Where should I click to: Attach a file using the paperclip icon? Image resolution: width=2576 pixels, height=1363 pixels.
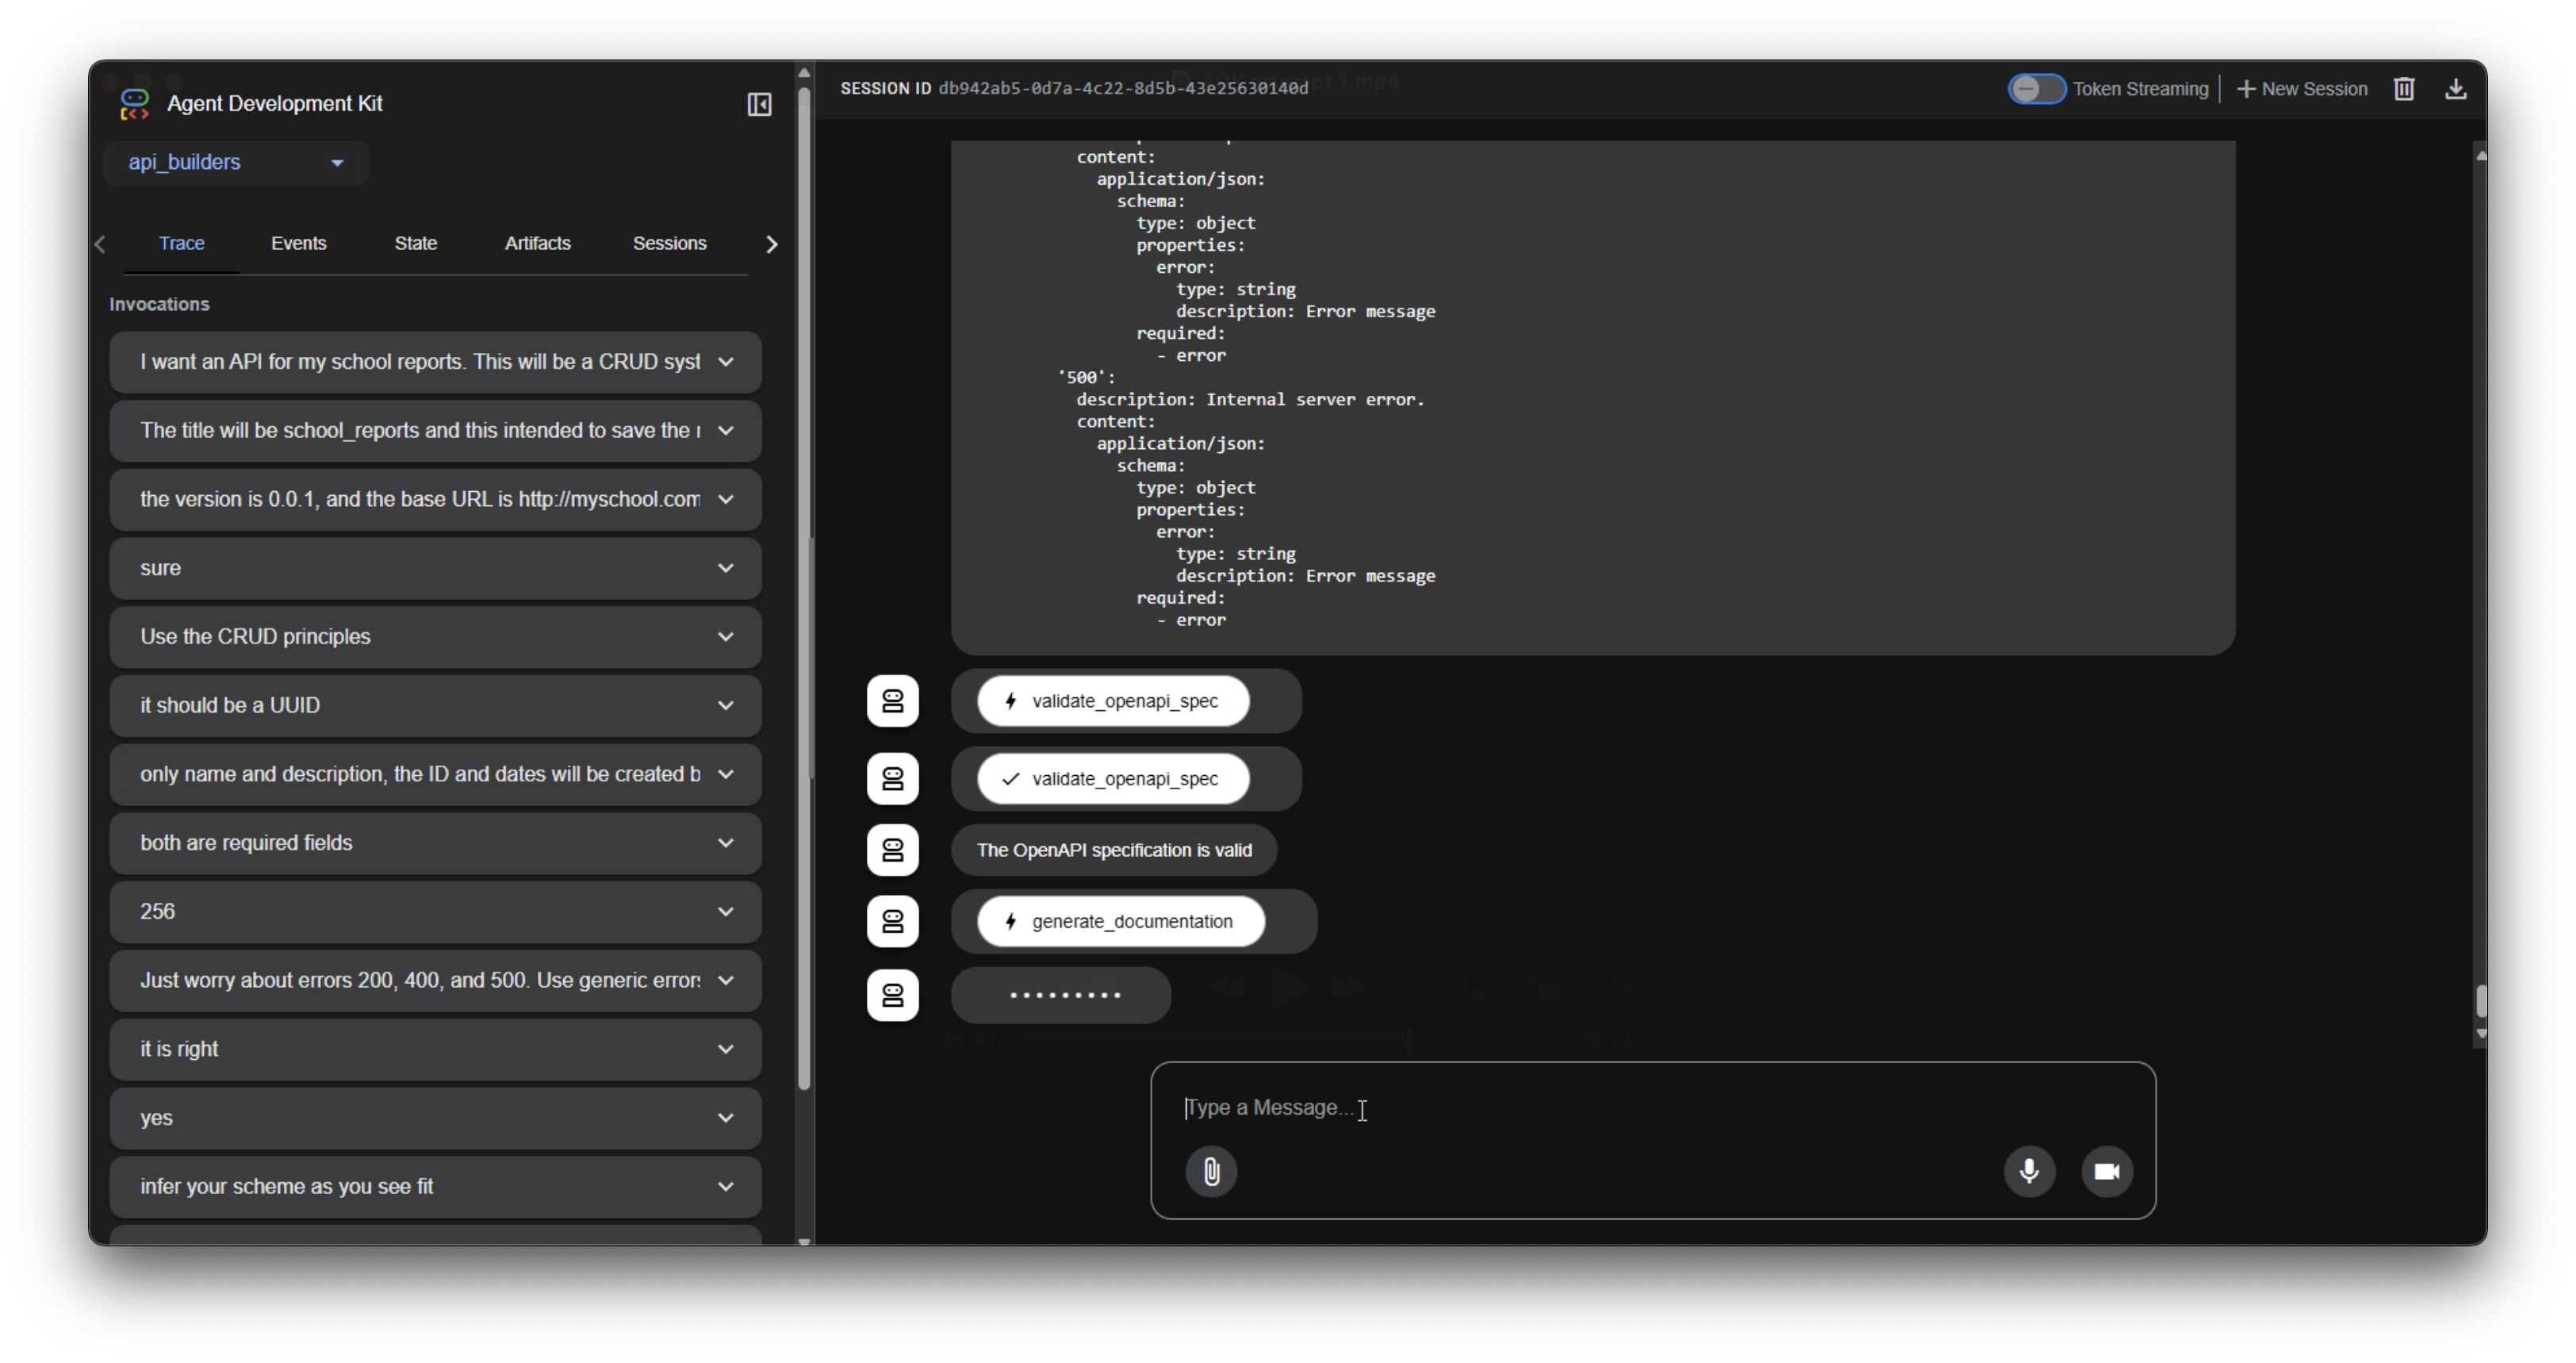[1211, 1171]
